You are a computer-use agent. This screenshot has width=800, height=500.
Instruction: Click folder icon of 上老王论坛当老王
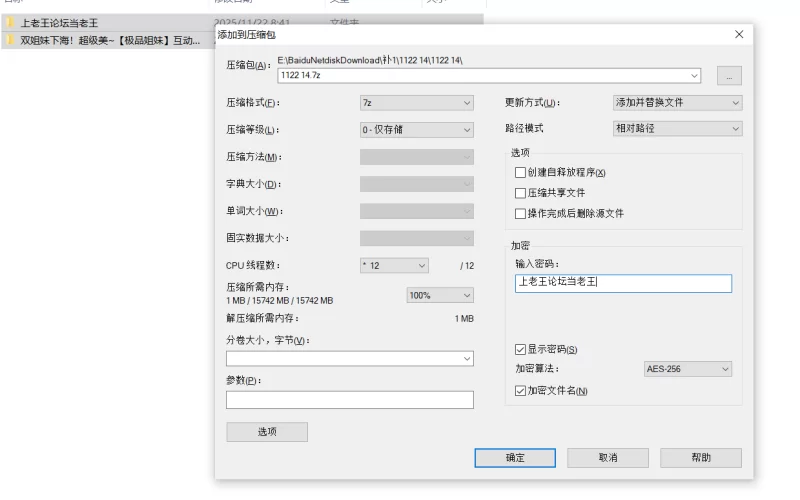click(x=10, y=22)
